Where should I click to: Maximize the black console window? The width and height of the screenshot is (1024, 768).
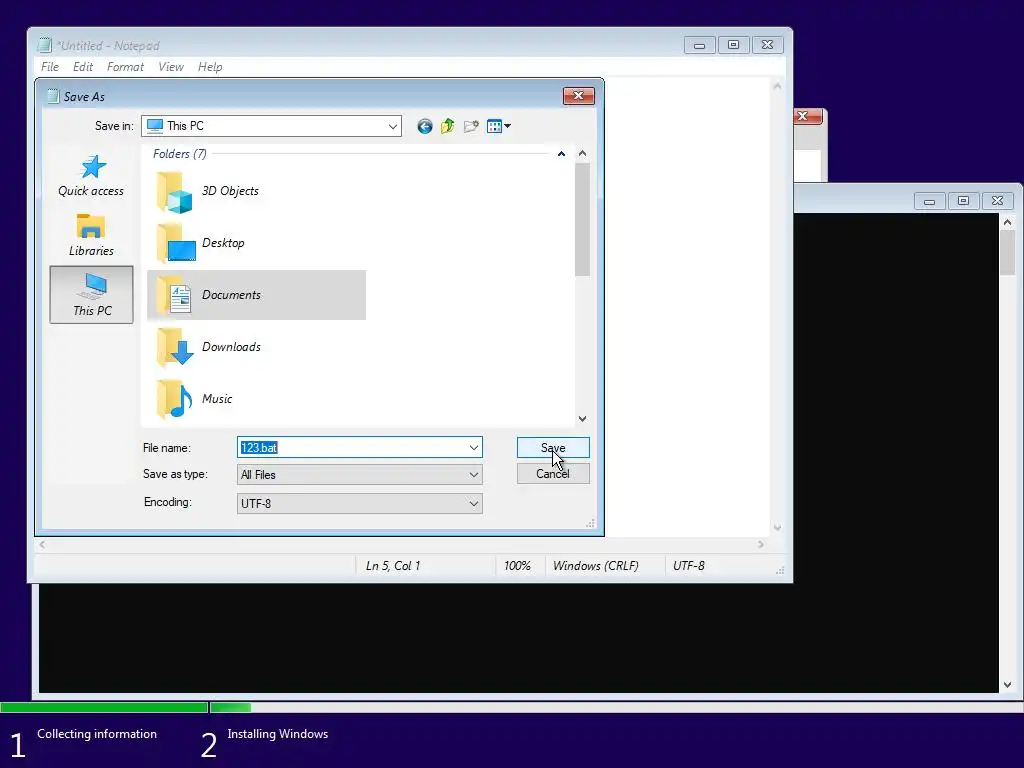coord(963,201)
